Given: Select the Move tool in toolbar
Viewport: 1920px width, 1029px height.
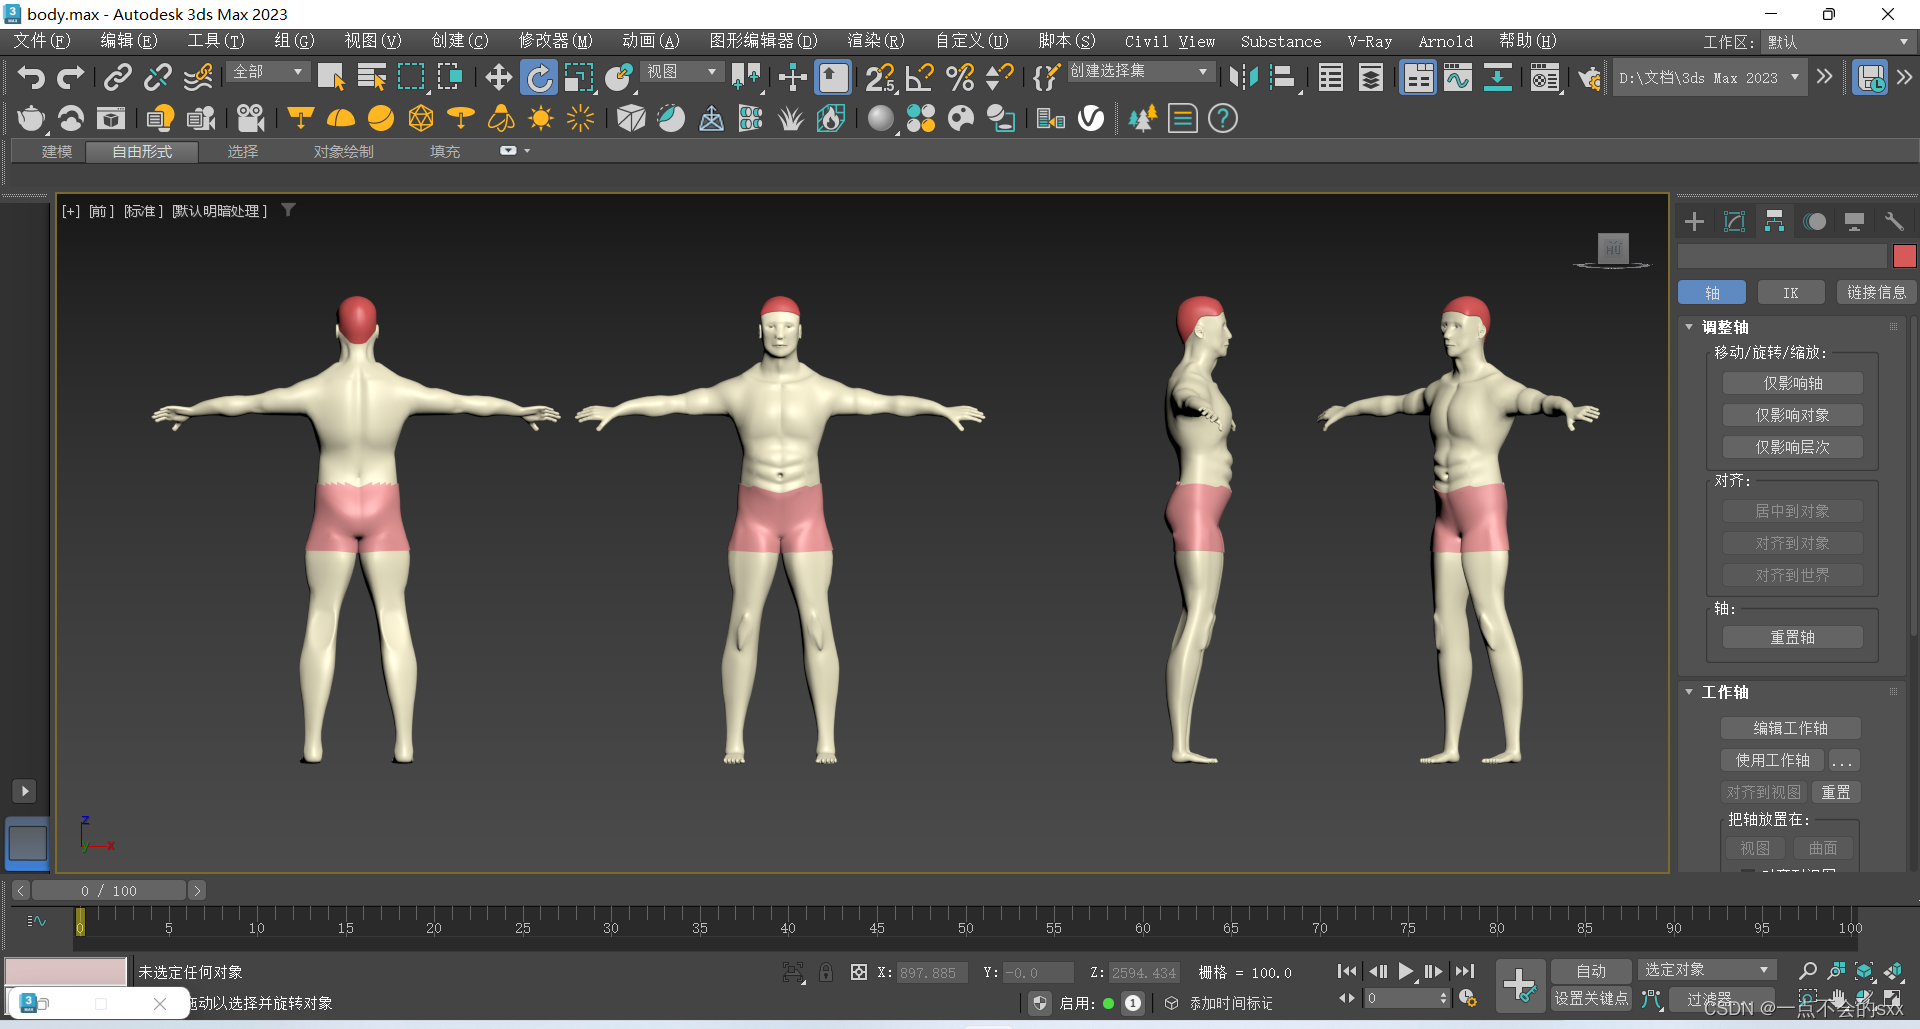Looking at the screenshot, I should point(498,78).
